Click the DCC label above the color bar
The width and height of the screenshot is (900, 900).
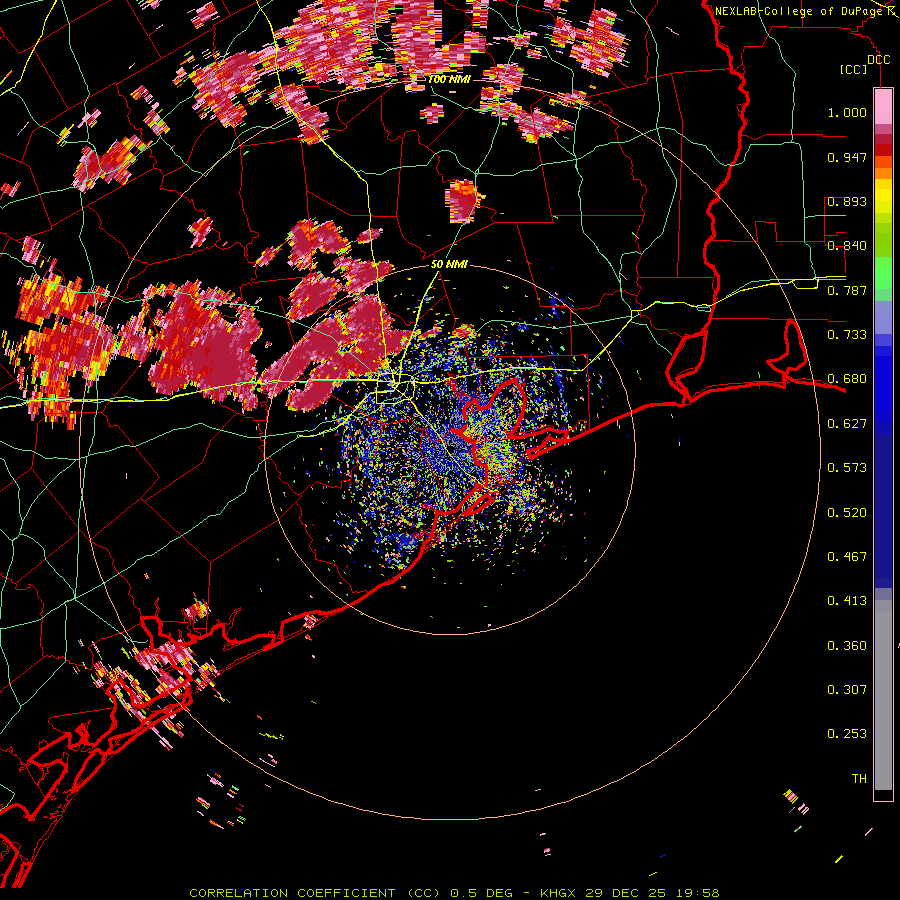pos(878,60)
